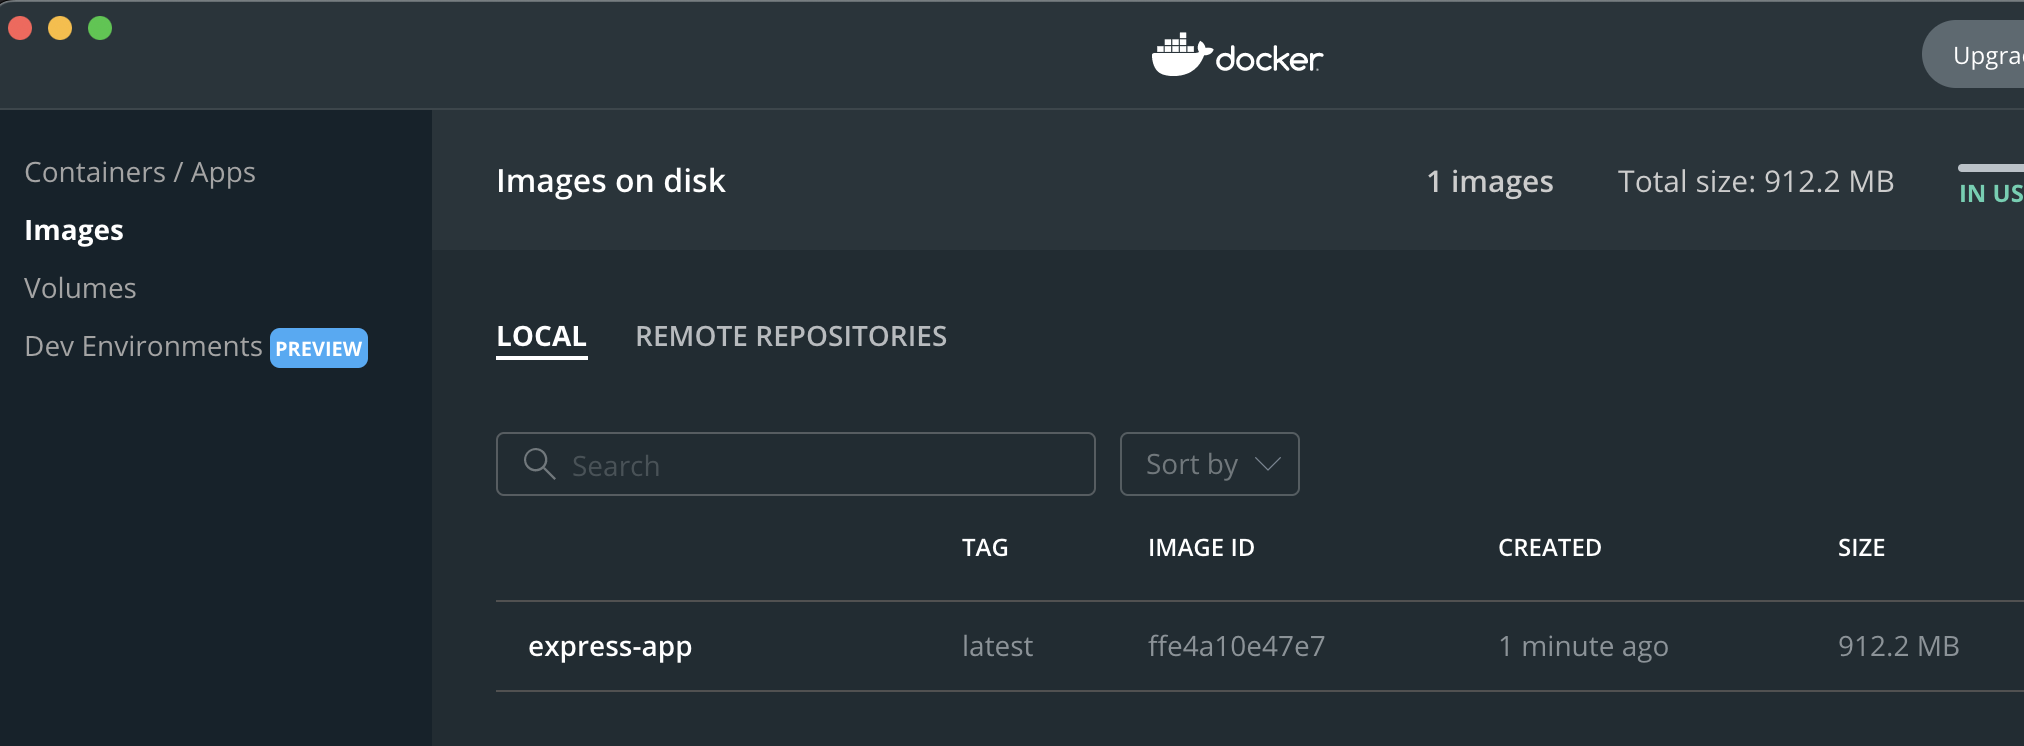The width and height of the screenshot is (2024, 746).
Task: Open Dev Environments section
Action: [143, 346]
